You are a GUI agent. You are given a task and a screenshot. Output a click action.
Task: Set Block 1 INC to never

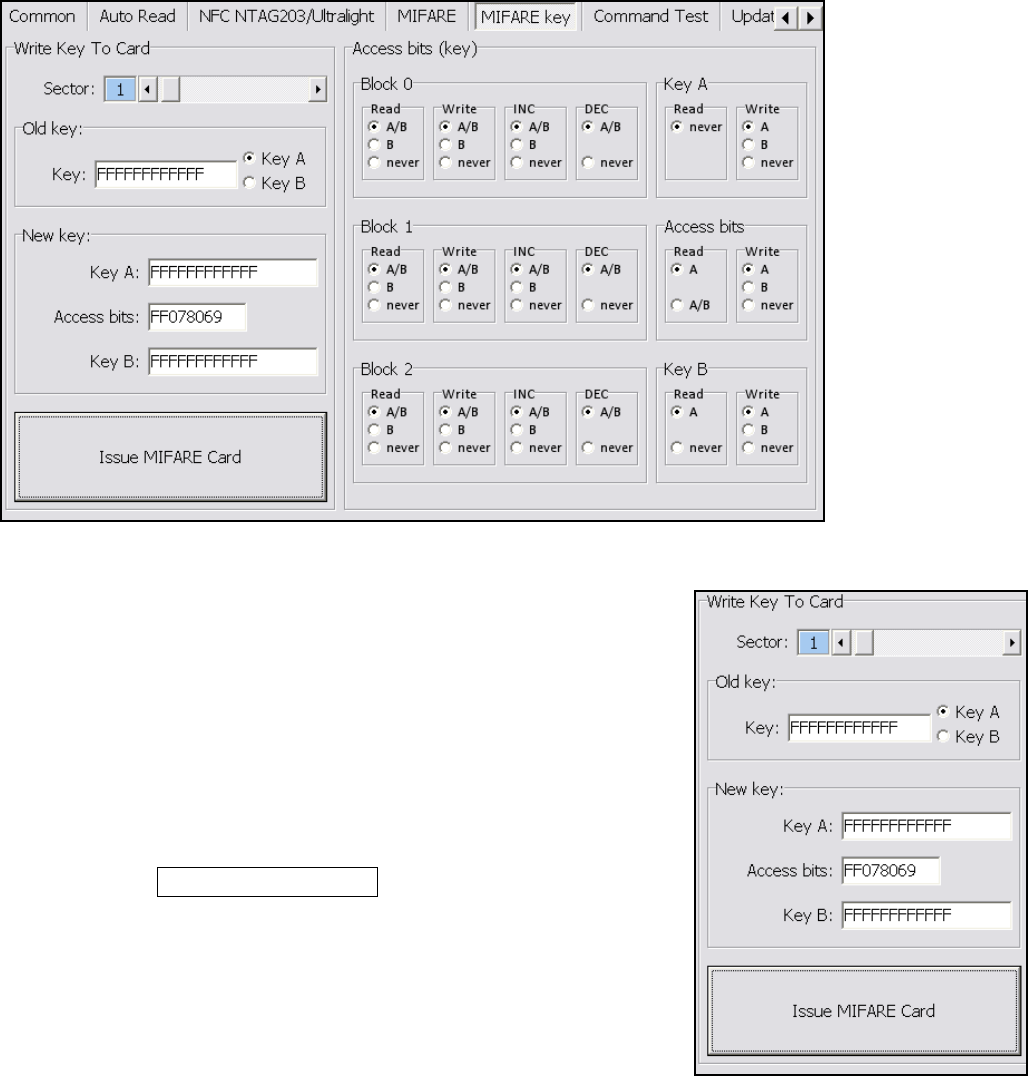[x=537, y=305]
